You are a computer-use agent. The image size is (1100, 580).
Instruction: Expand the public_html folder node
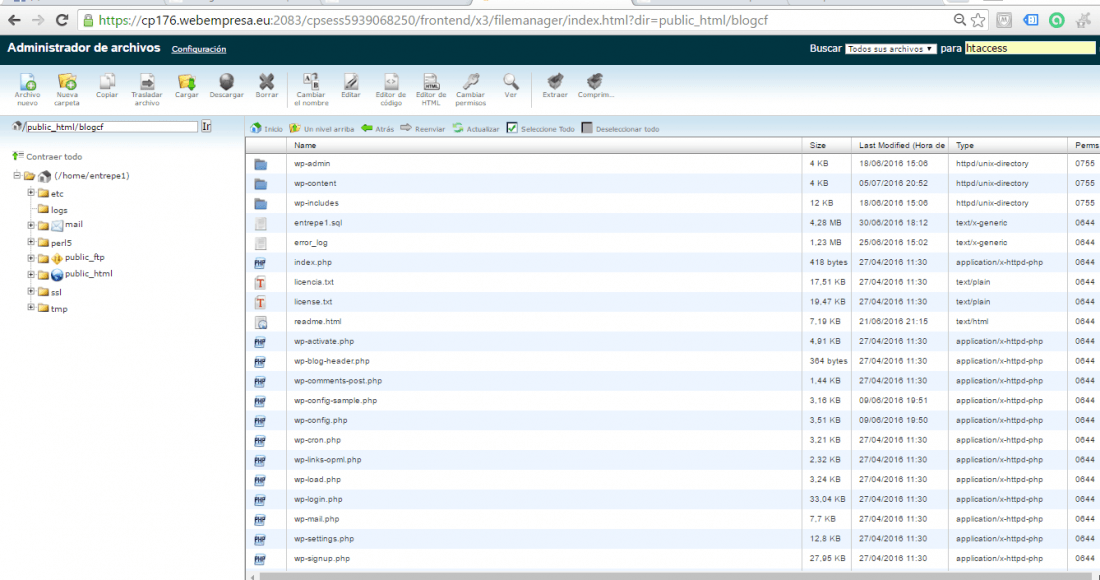[31, 274]
